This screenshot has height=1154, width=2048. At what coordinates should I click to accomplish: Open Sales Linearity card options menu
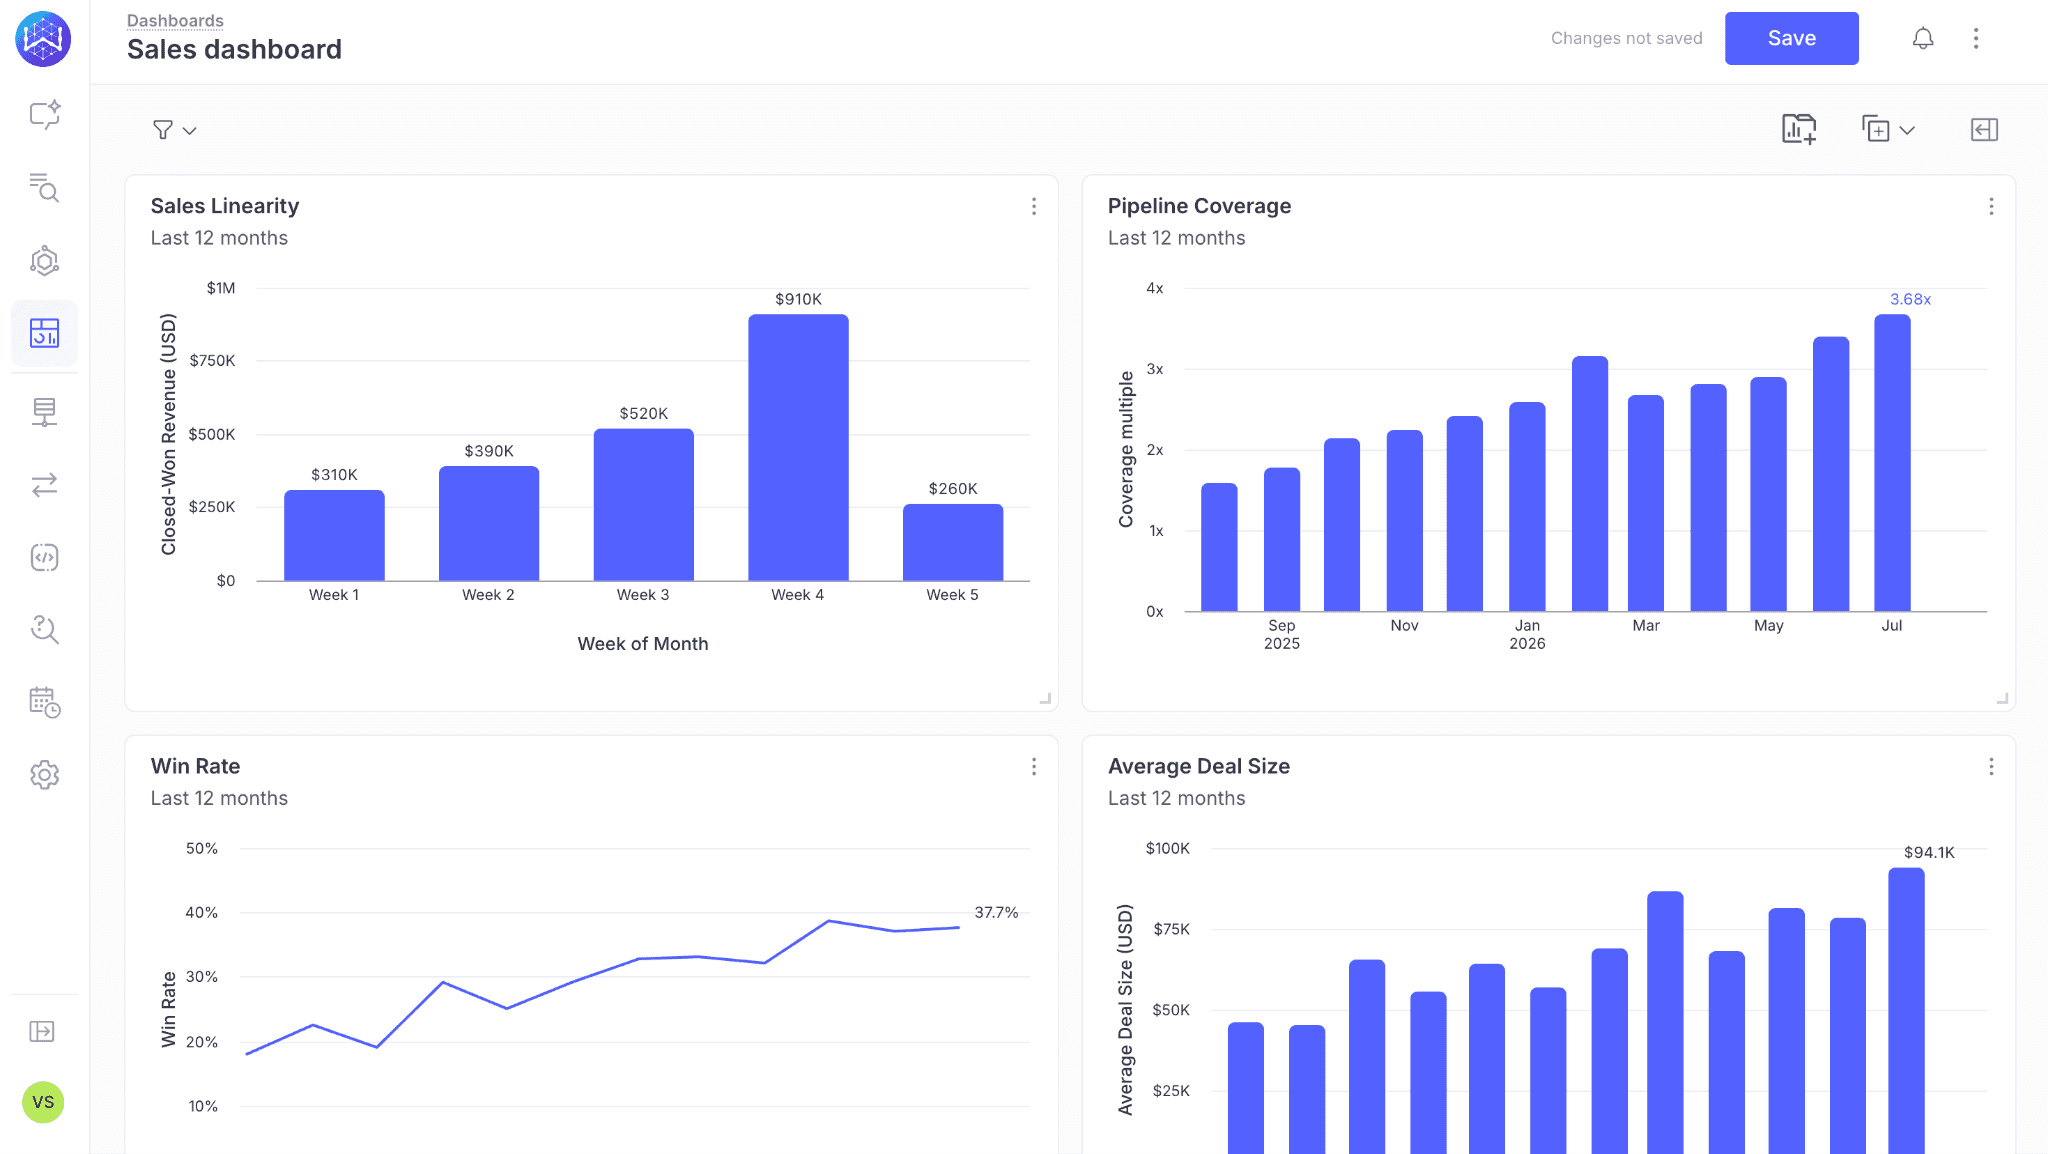click(x=1034, y=206)
